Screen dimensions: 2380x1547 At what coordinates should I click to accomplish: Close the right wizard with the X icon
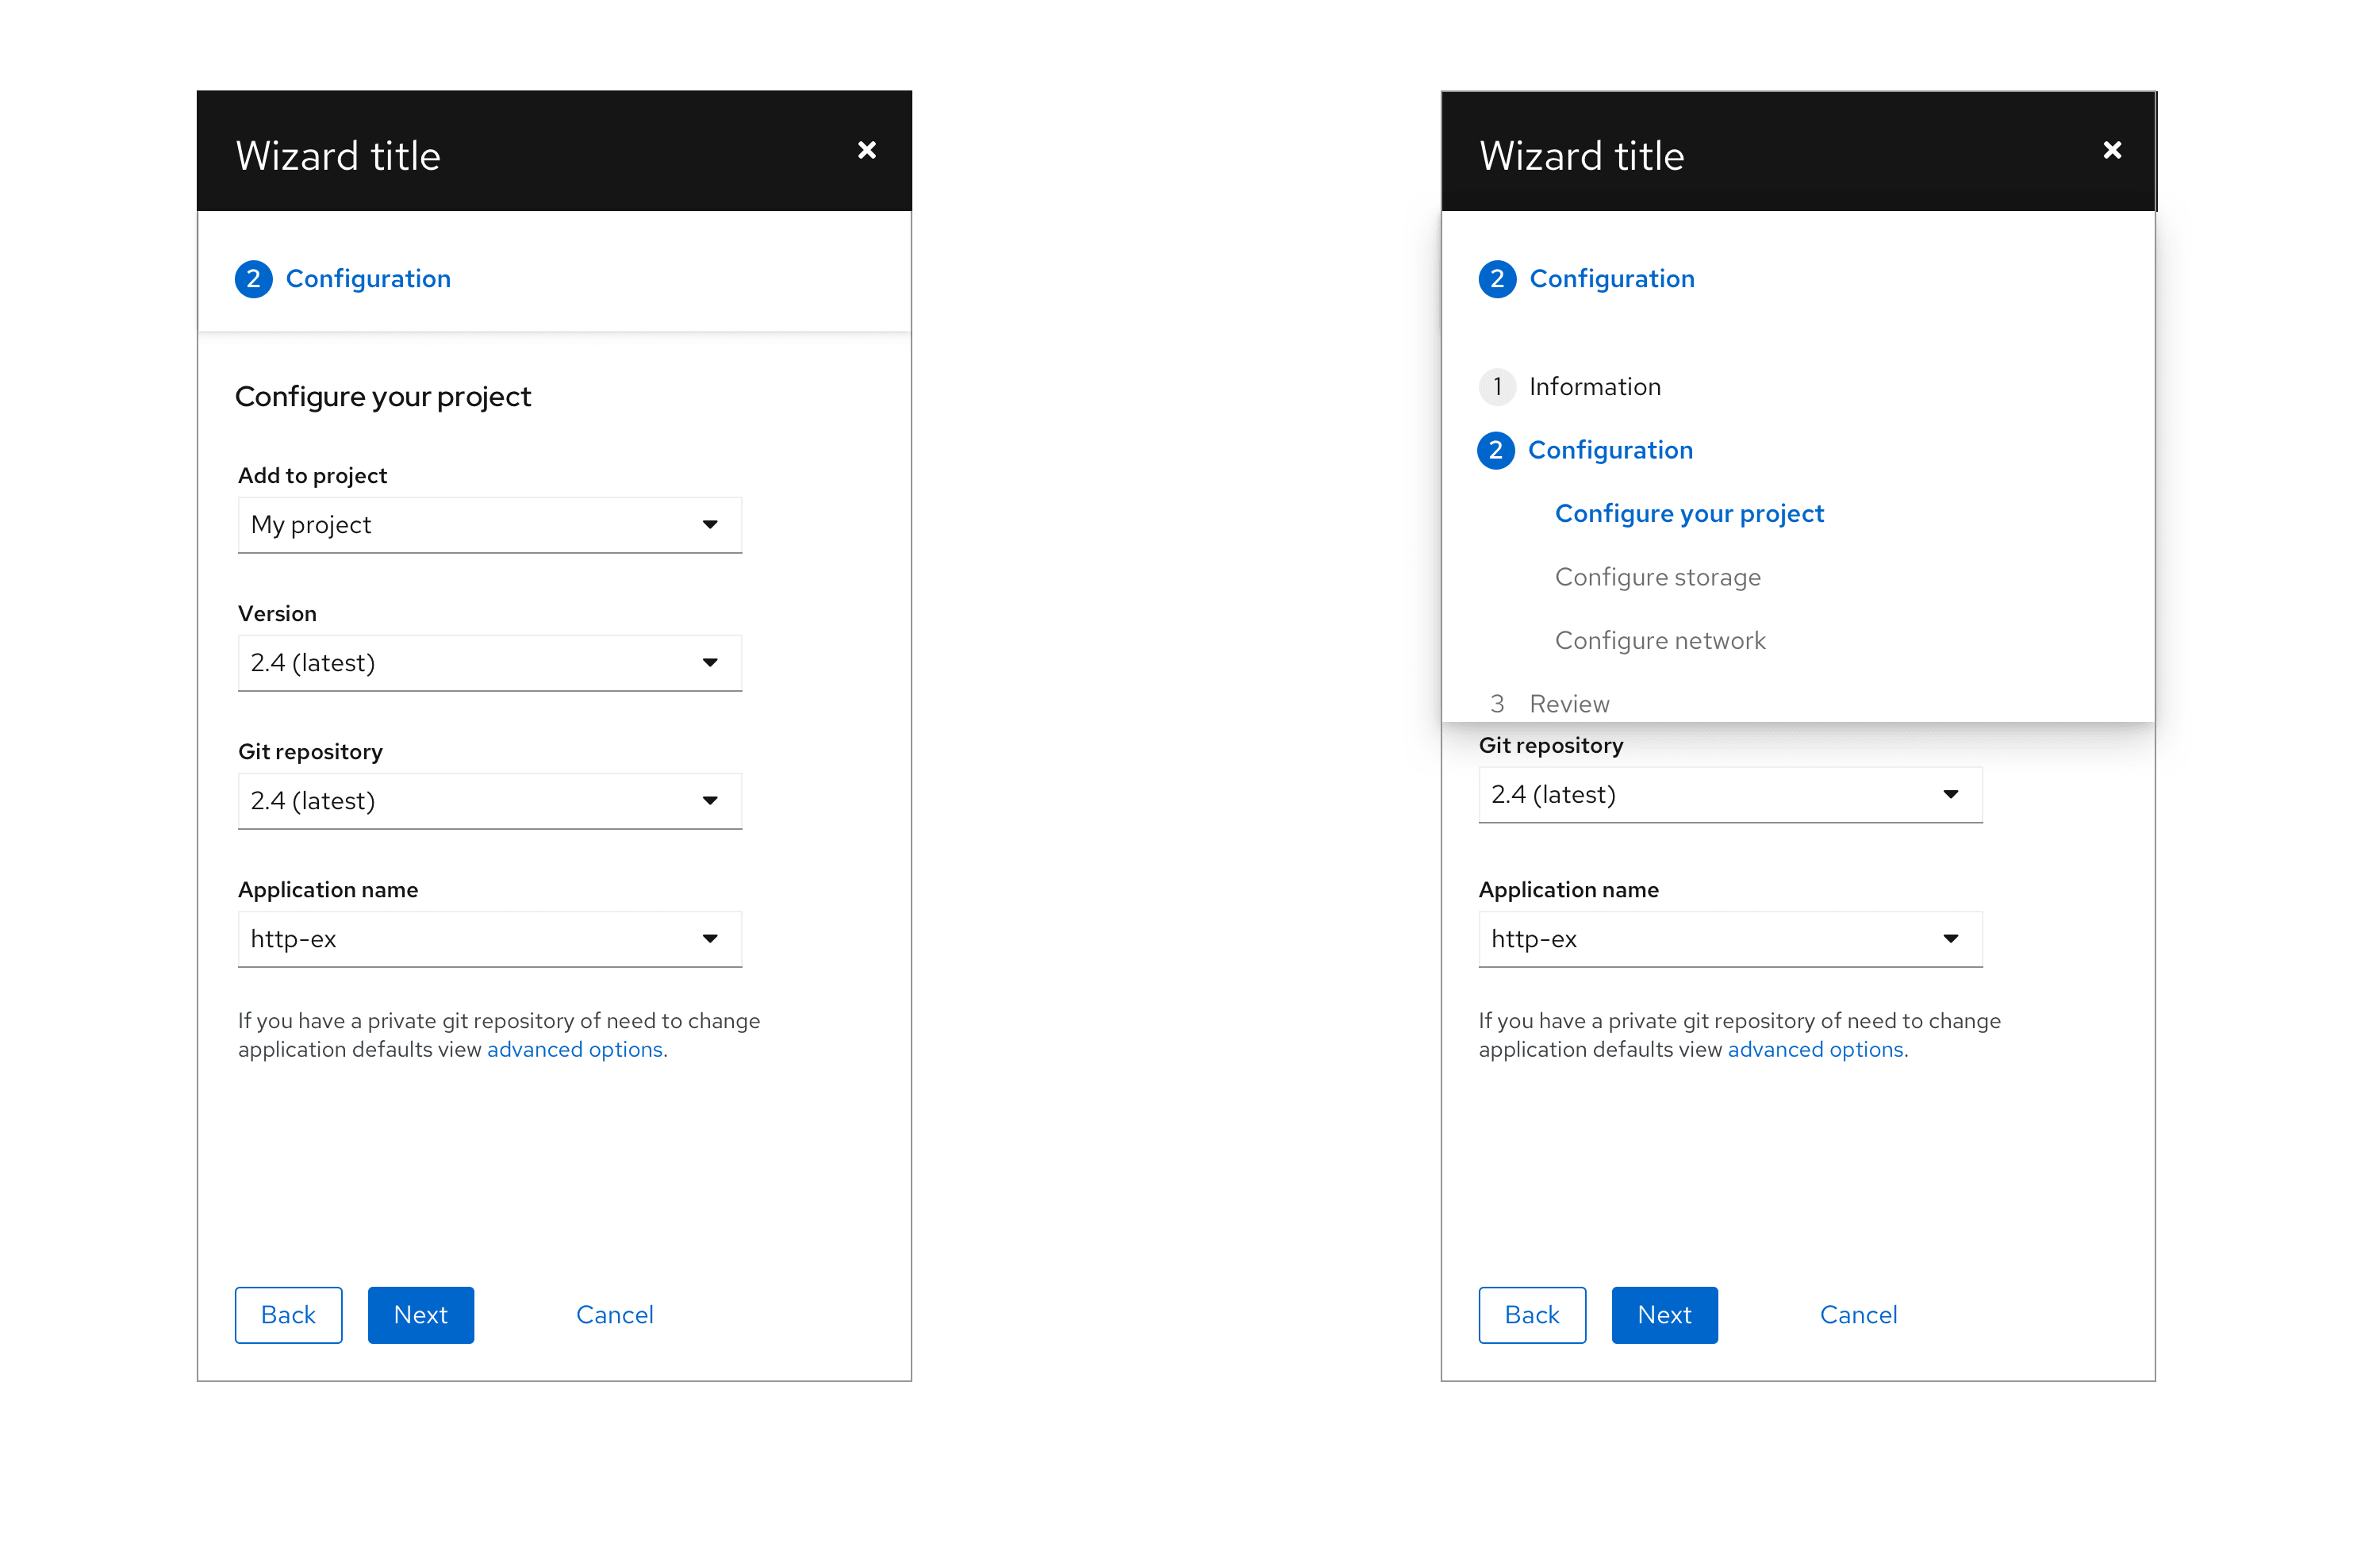pyautogui.click(x=2111, y=150)
